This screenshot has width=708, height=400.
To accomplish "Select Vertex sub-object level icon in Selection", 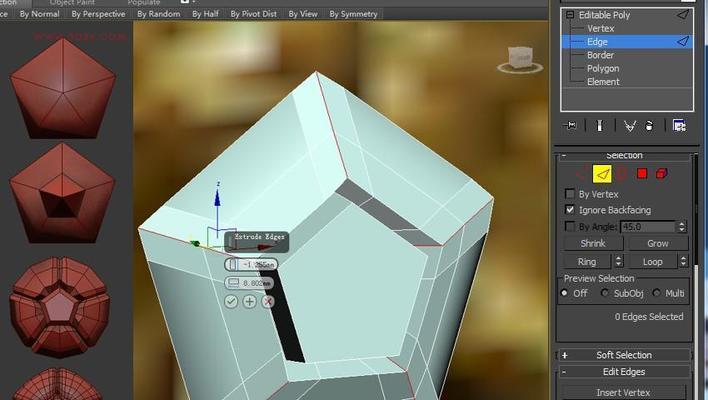I will [x=581, y=174].
